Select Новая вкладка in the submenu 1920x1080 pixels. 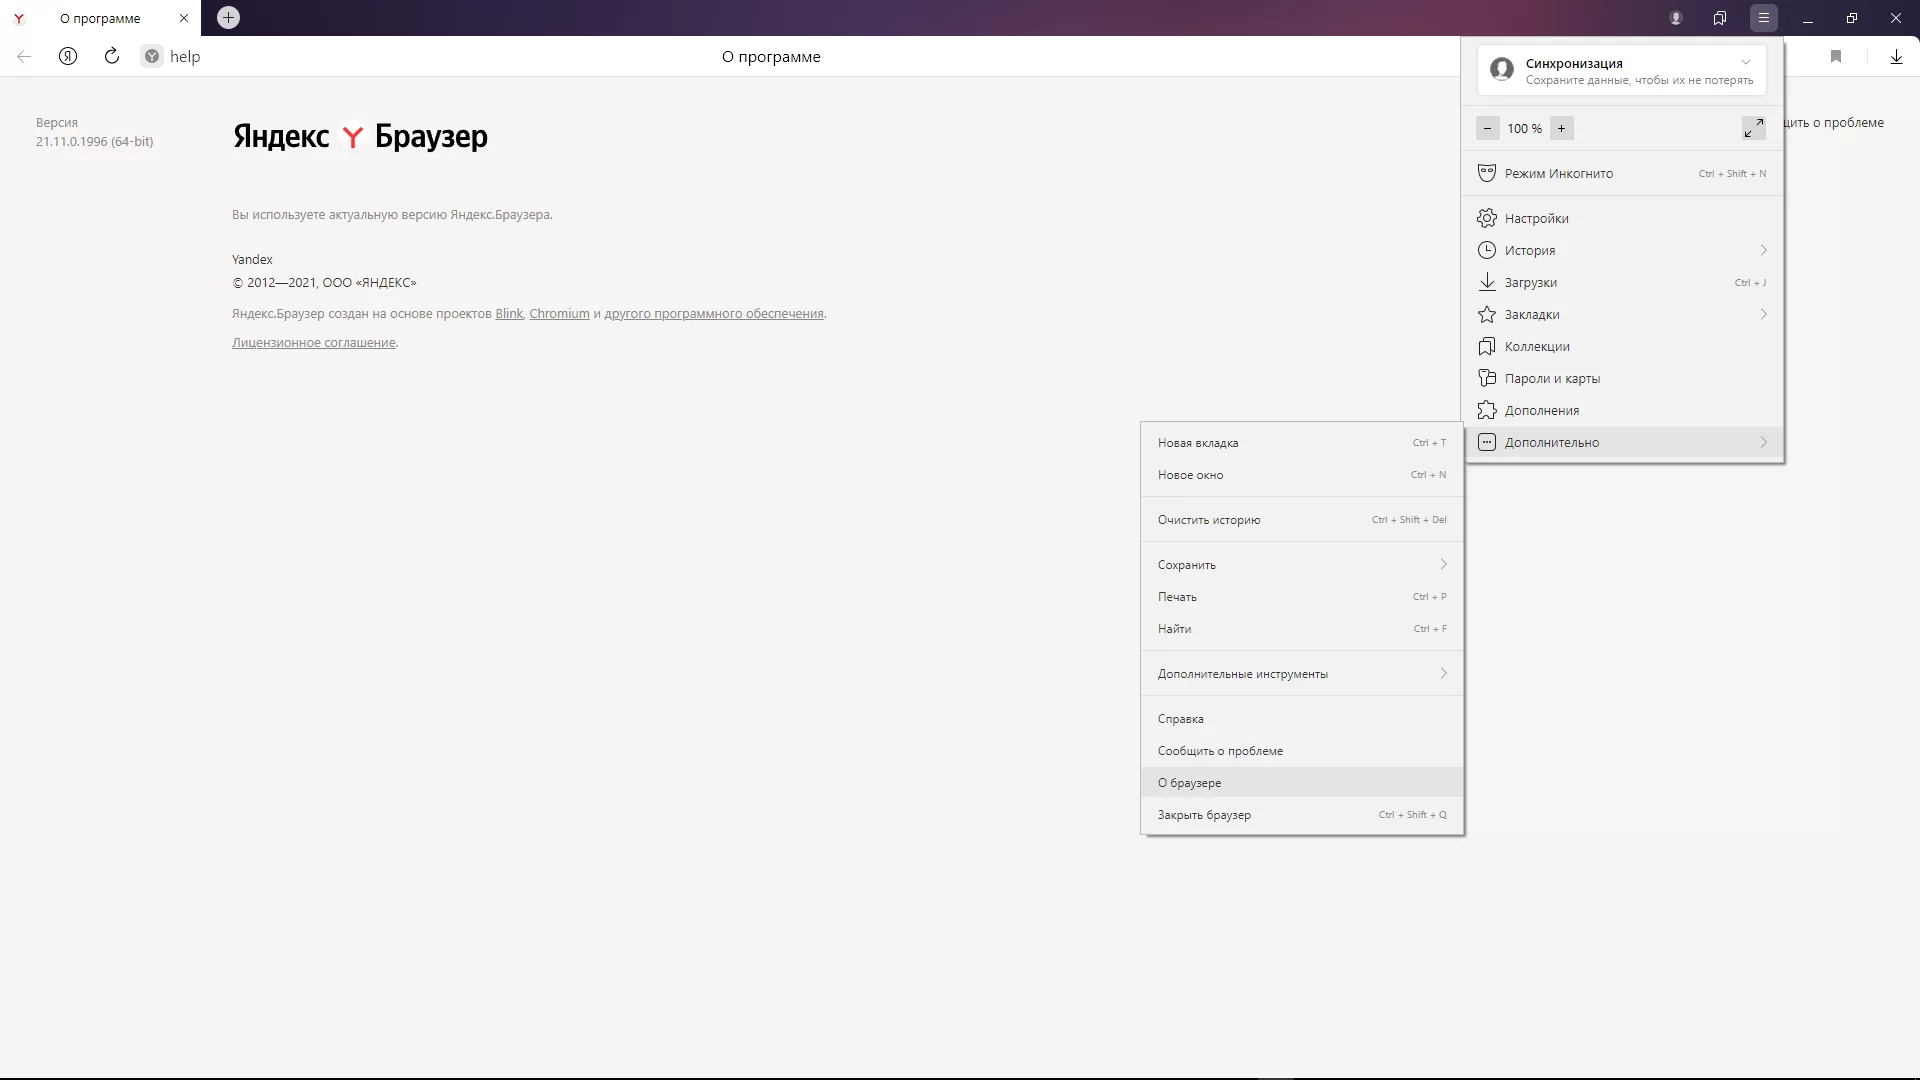tap(1302, 443)
